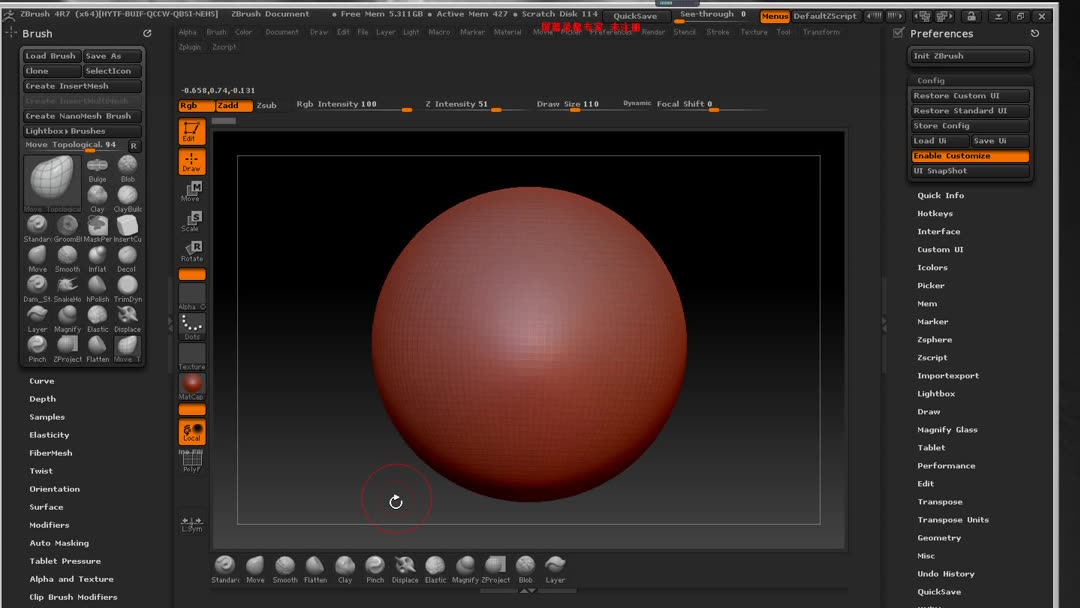
Task: Click the Texture selector thumbnail on left shelf
Action: click(x=191, y=353)
